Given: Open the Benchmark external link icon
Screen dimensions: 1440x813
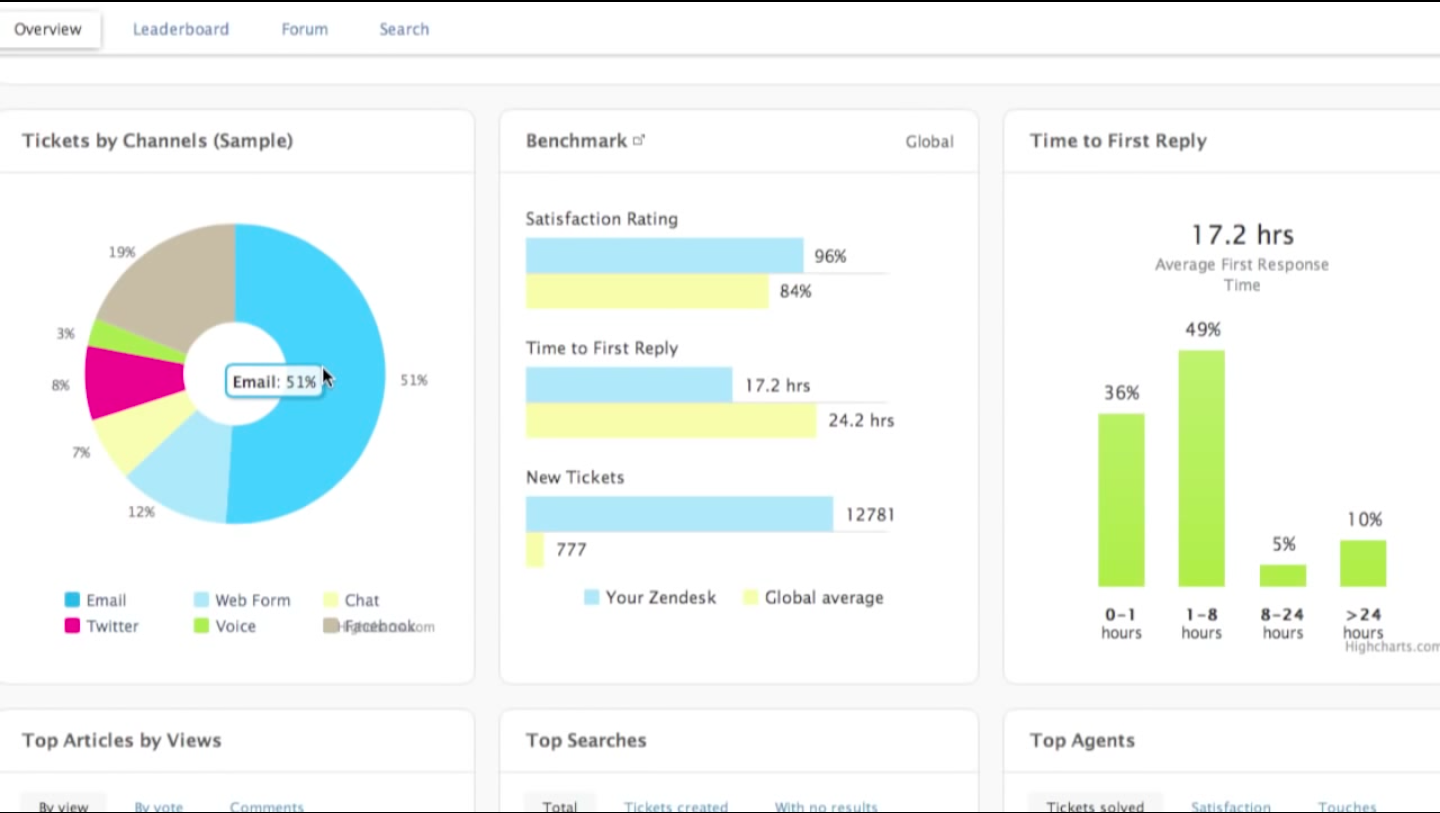Looking at the screenshot, I should [640, 140].
